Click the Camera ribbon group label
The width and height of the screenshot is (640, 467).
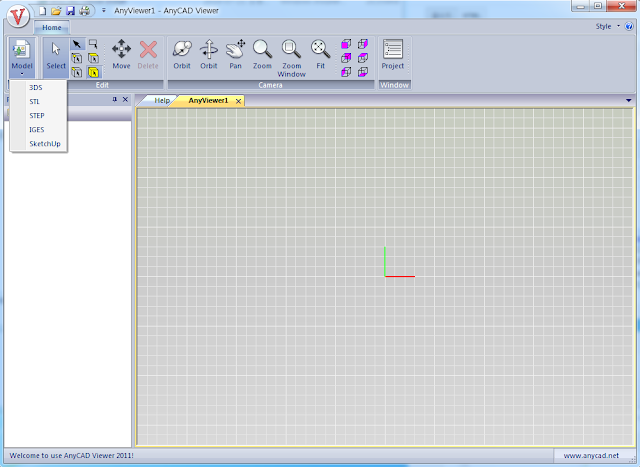[270, 85]
